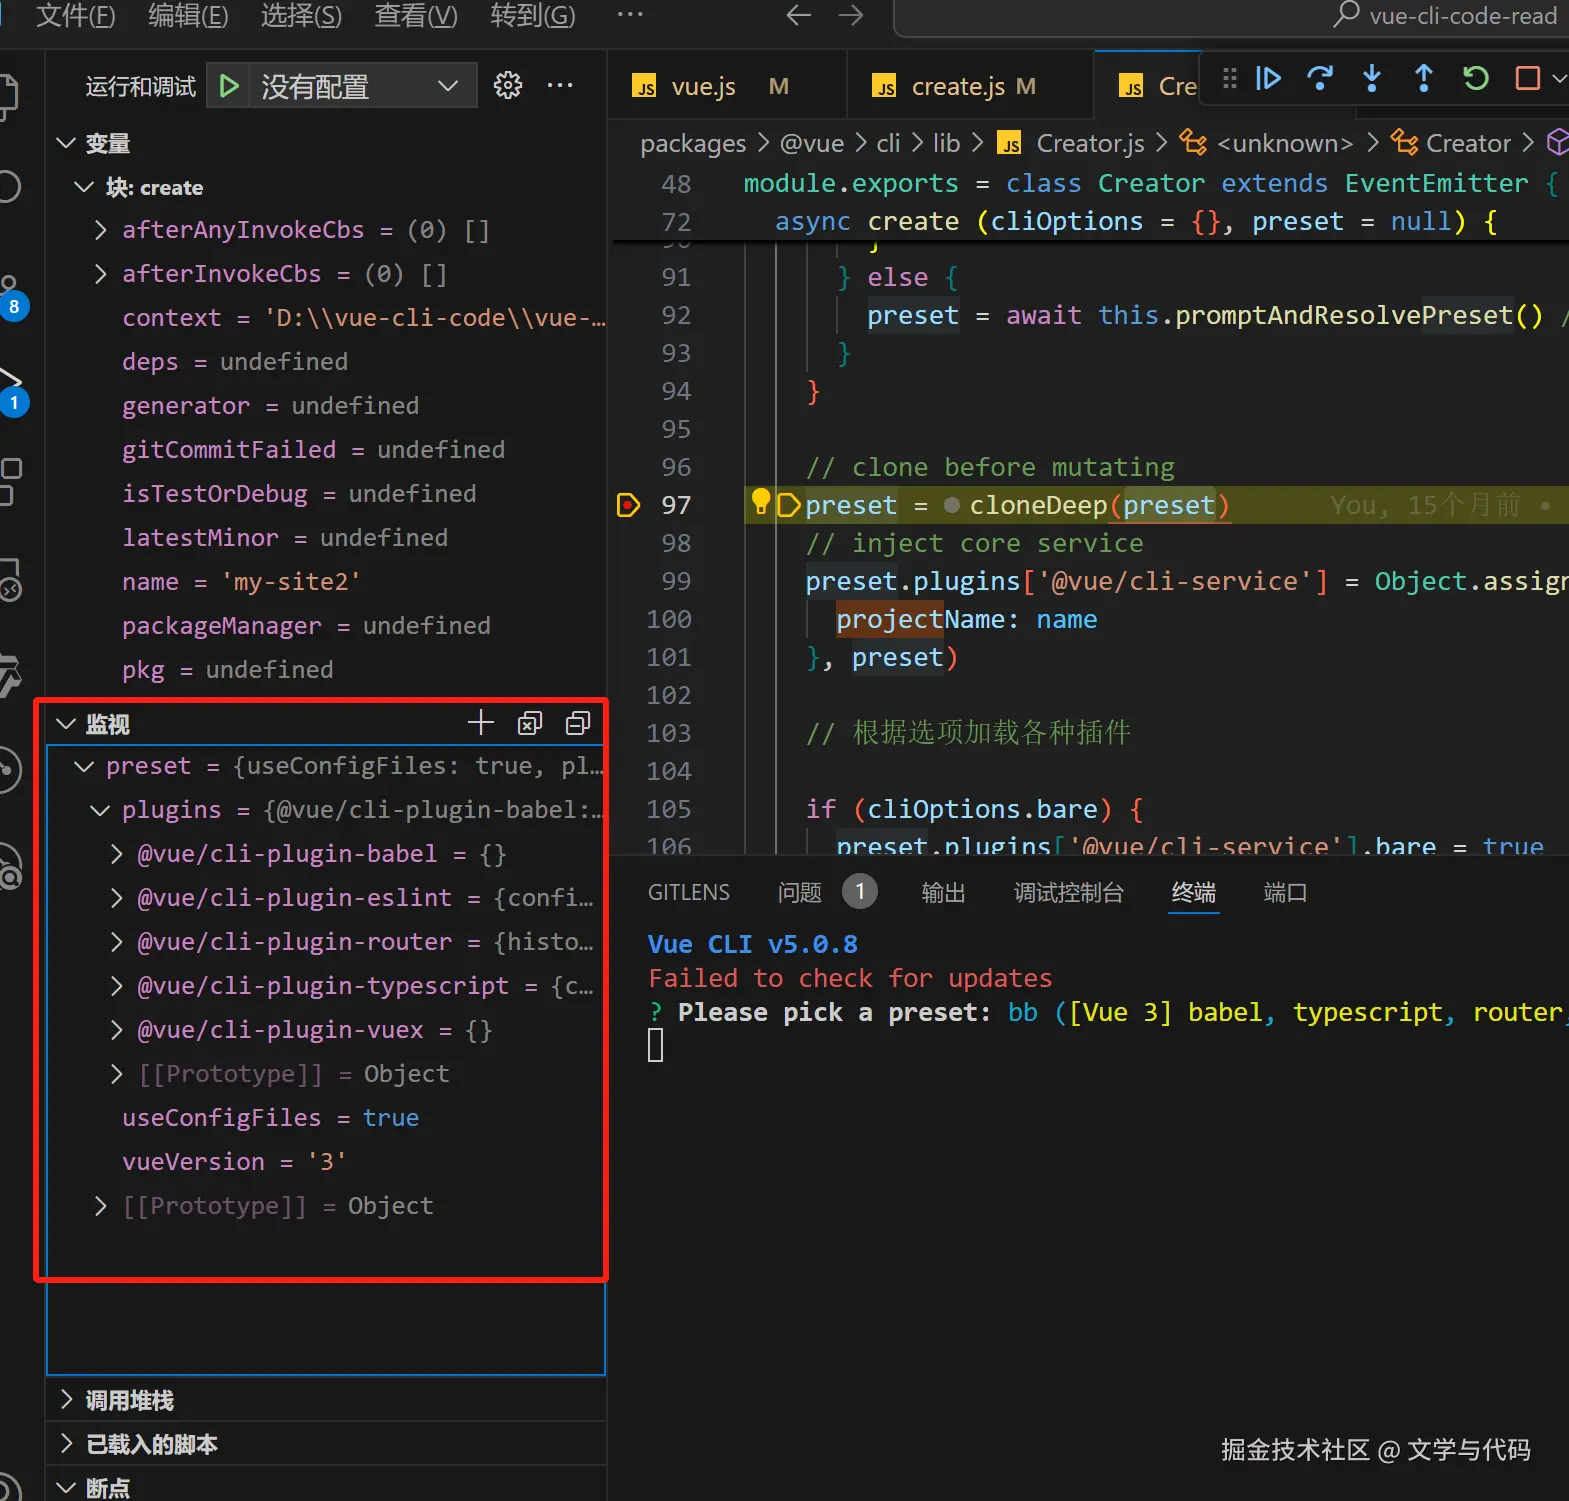
Task: Open source control with 8 changes badge
Action: pyautogui.click(x=10, y=297)
